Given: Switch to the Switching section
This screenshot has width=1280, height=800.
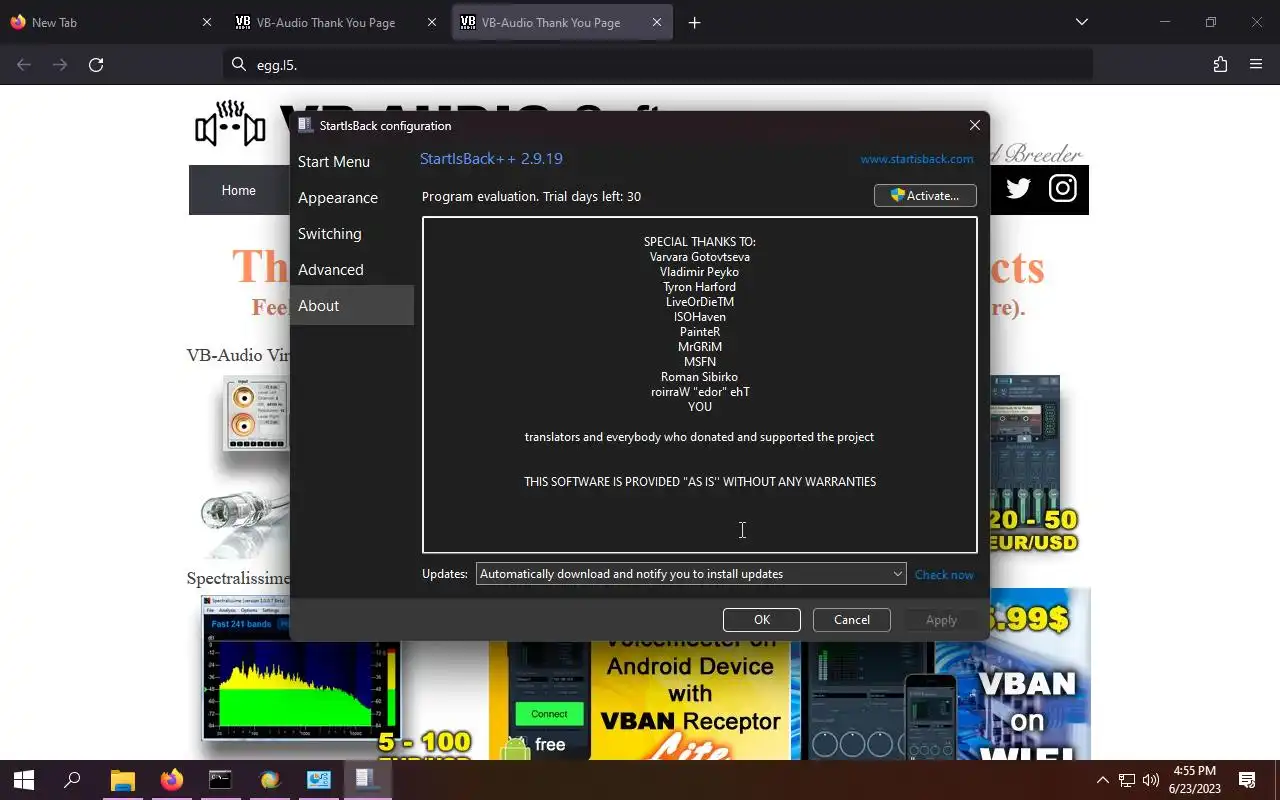Looking at the screenshot, I should tap(330, 234).
